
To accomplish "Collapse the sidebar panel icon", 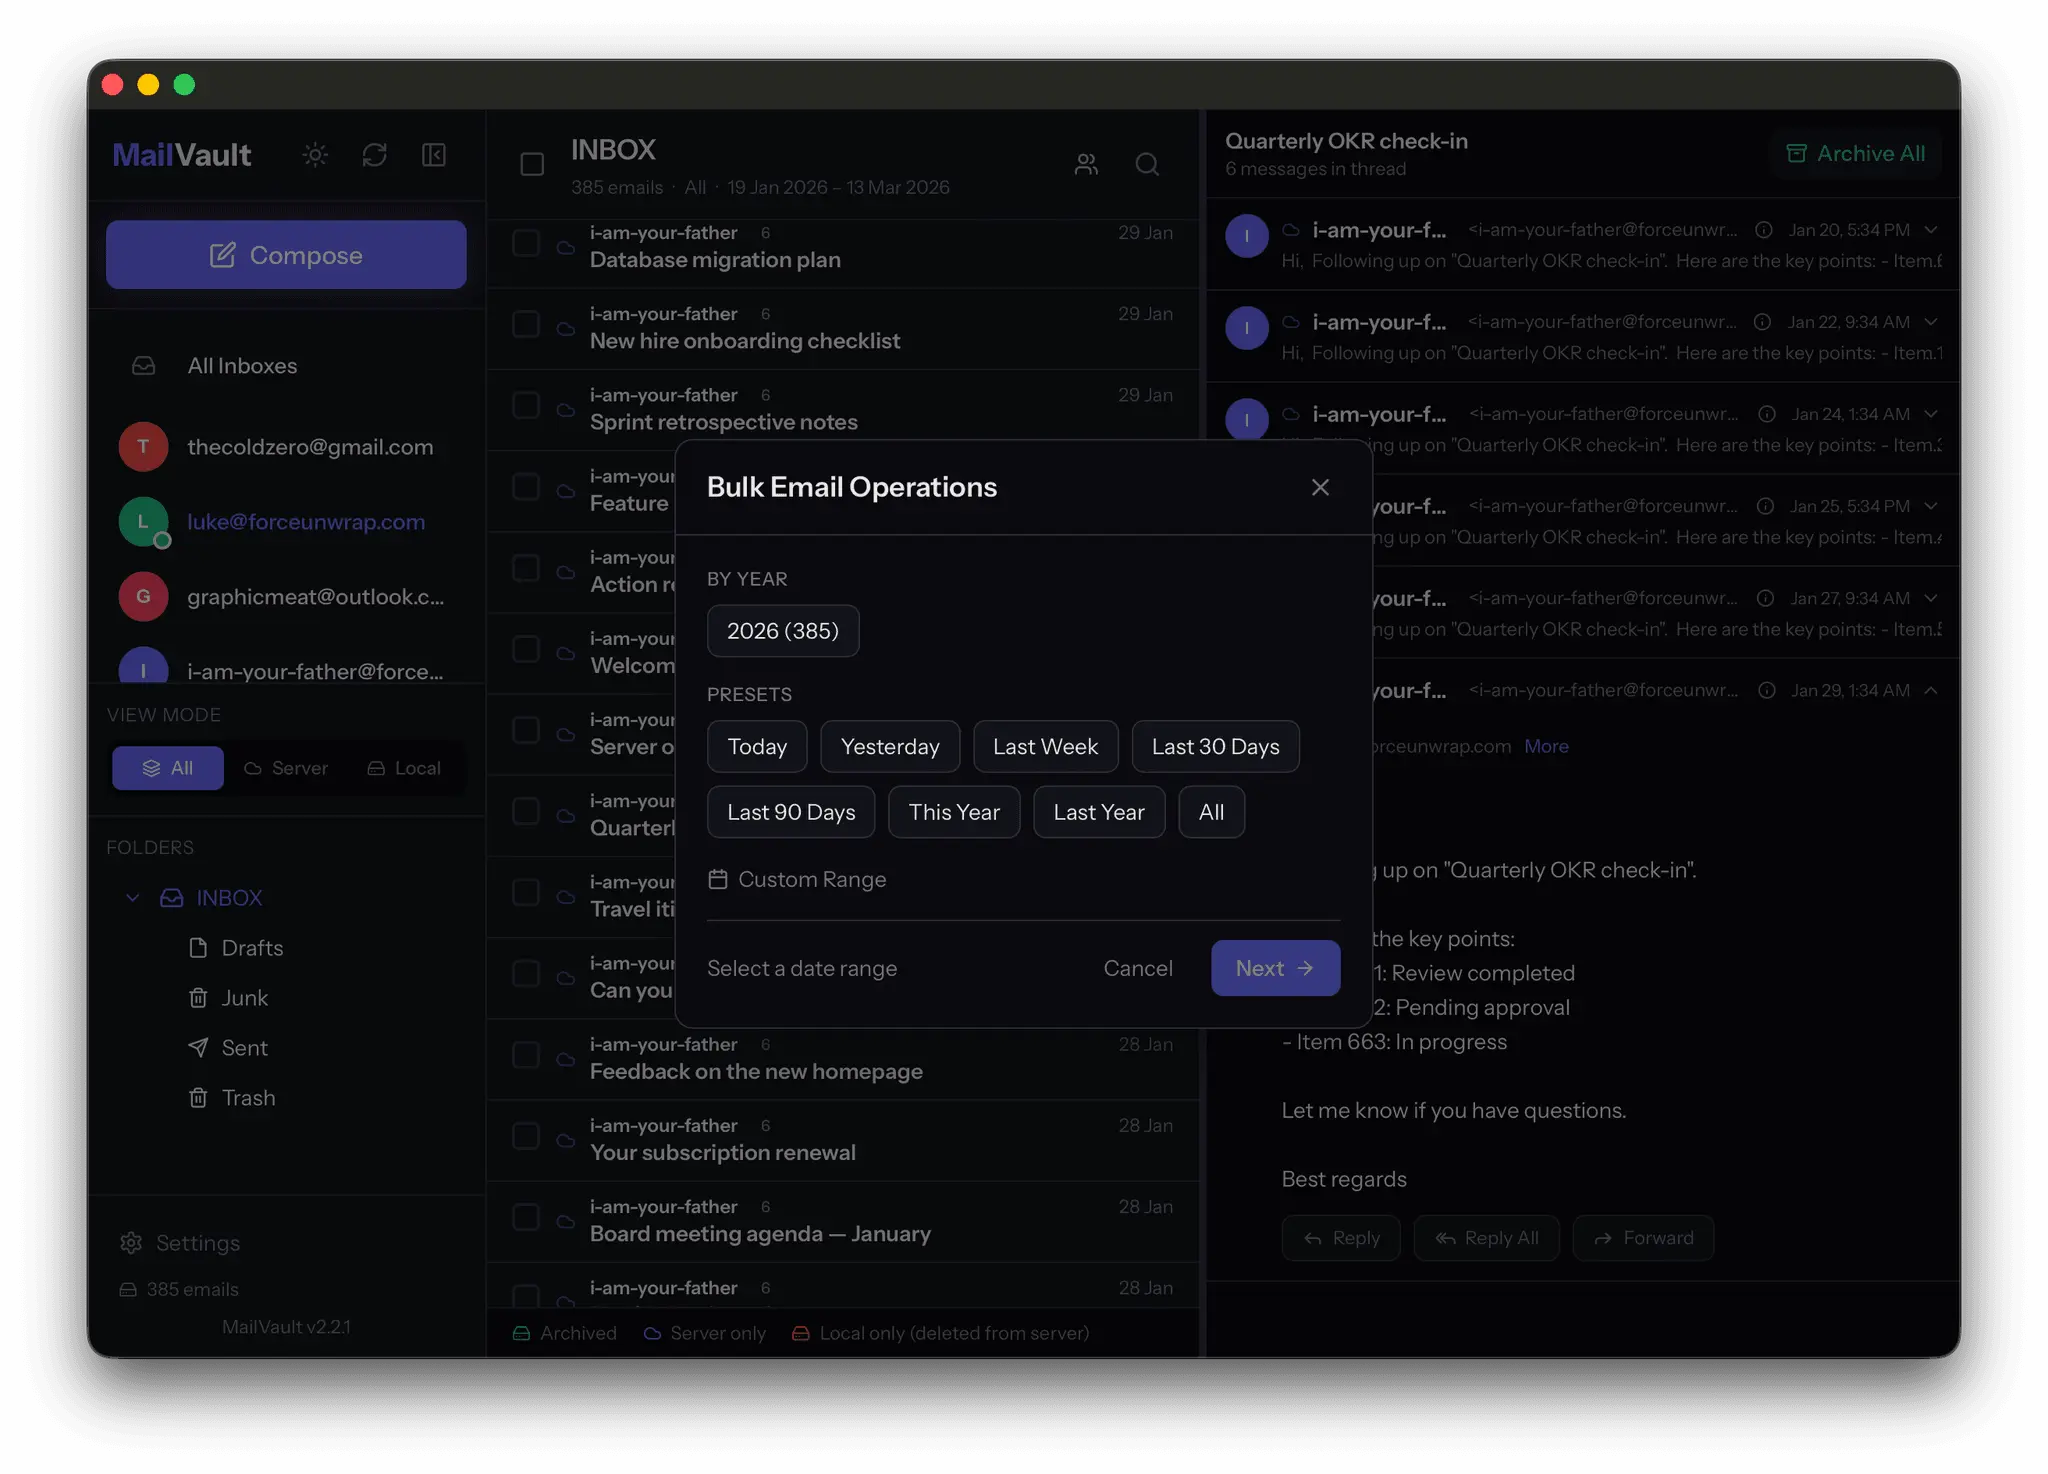I will tap(434, 155).
